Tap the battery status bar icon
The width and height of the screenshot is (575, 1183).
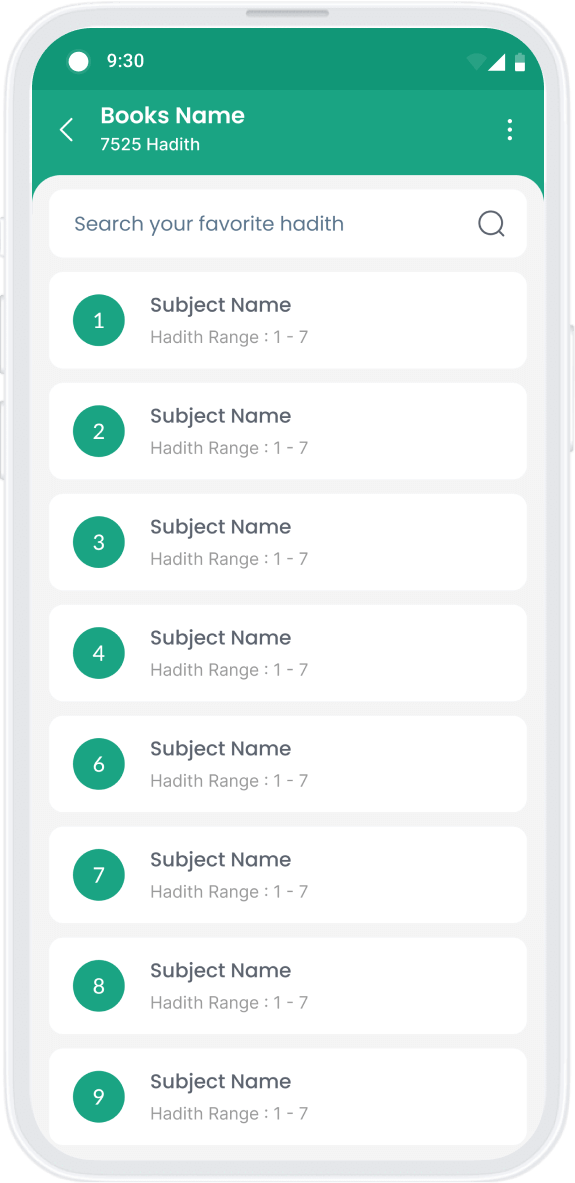click(520, 62)
